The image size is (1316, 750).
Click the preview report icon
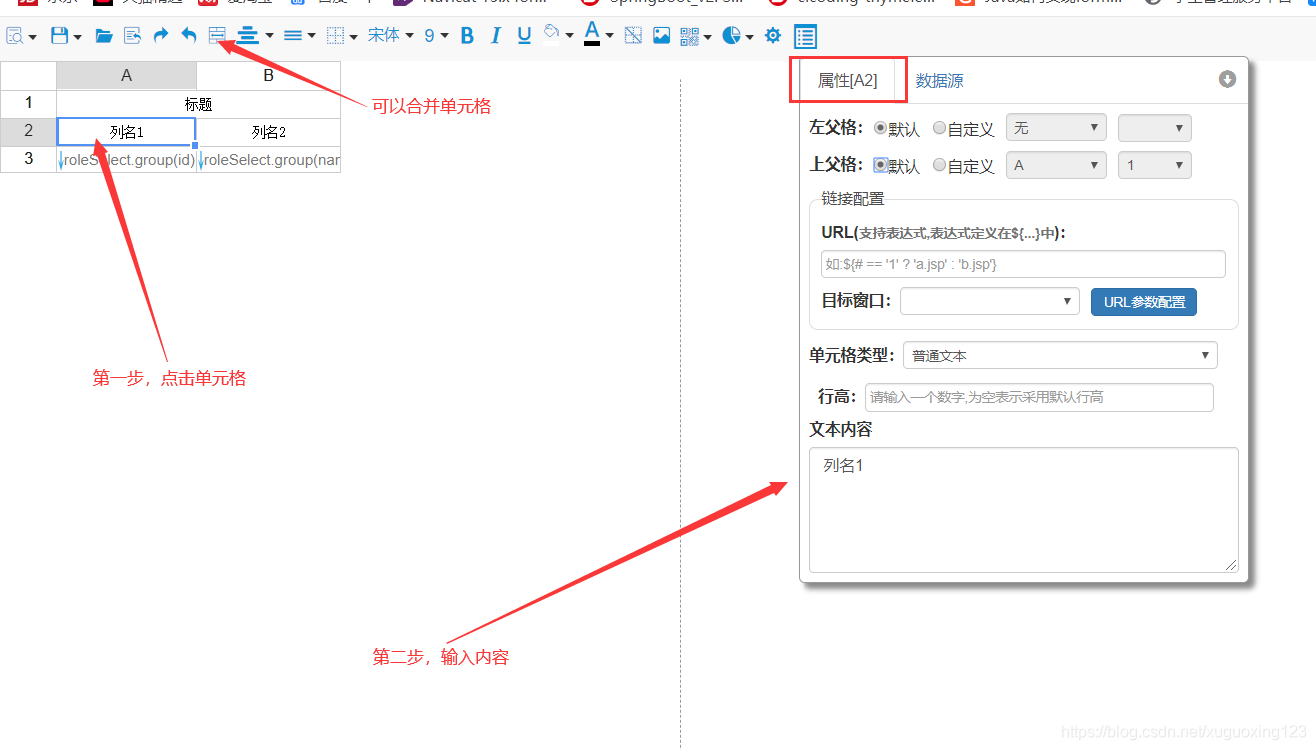coord(15,36)
